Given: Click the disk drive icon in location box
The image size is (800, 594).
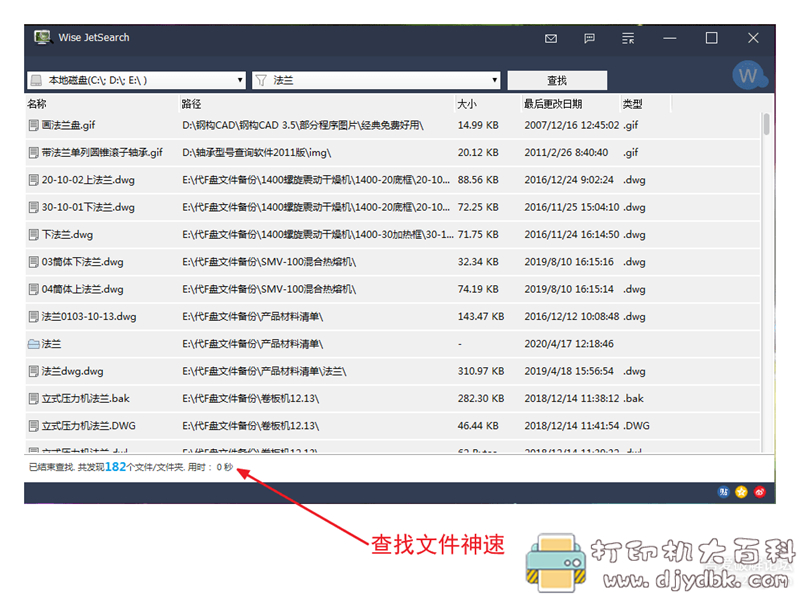Looking at the screenshot, I should [x=36, y=81].
